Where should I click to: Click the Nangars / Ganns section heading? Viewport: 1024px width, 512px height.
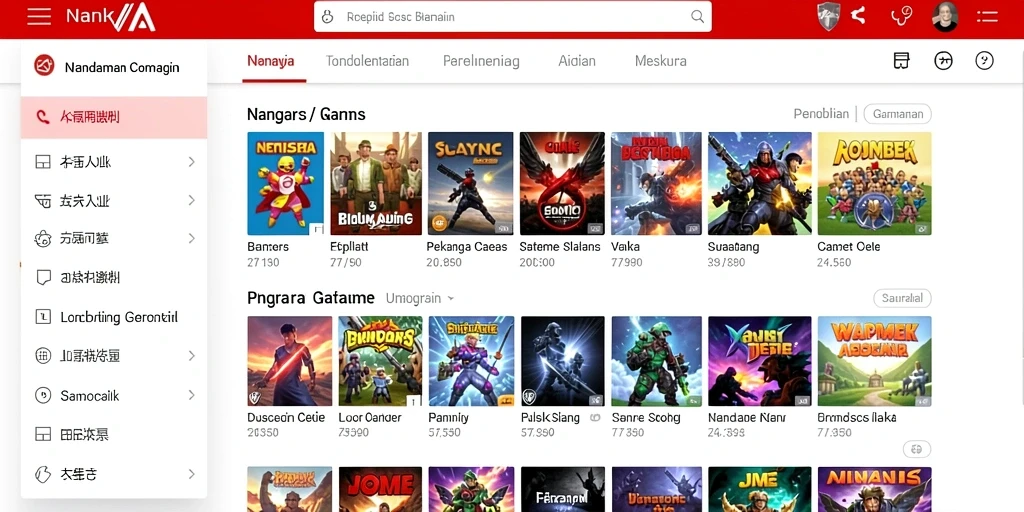click(306, 114)
